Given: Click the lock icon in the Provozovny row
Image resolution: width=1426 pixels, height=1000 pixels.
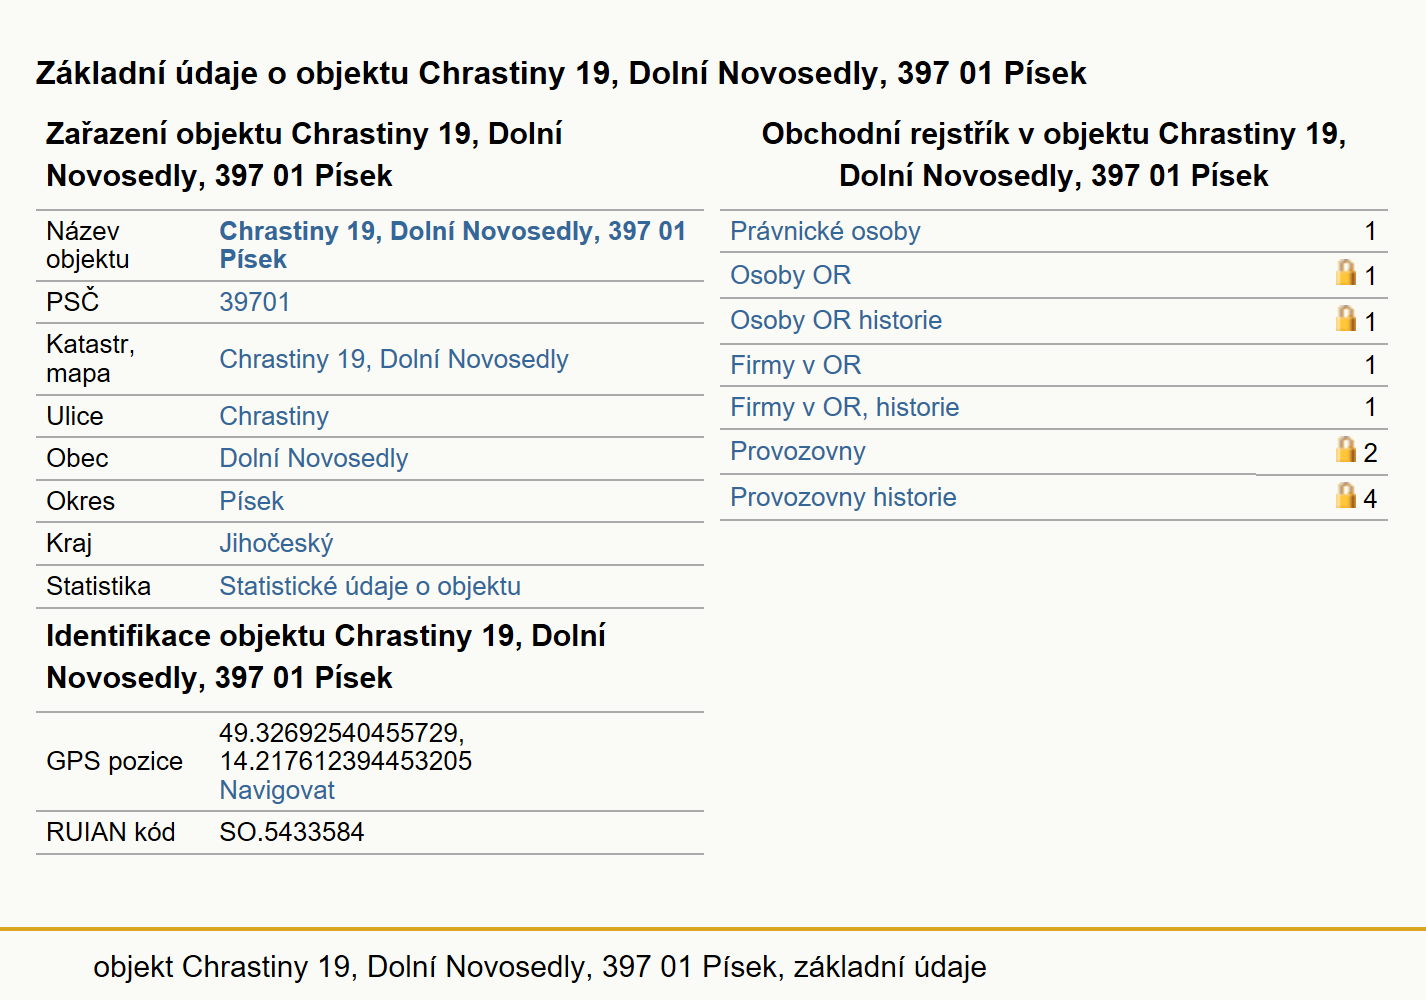Looking at the screenshot, I should [1346, 450].
